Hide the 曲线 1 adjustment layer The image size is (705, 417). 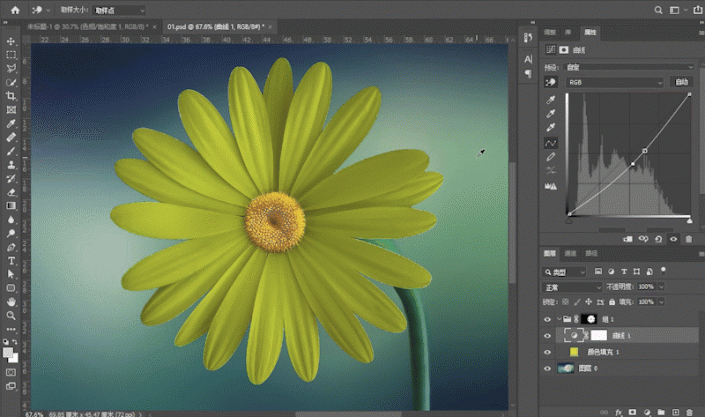coord(548,336)
